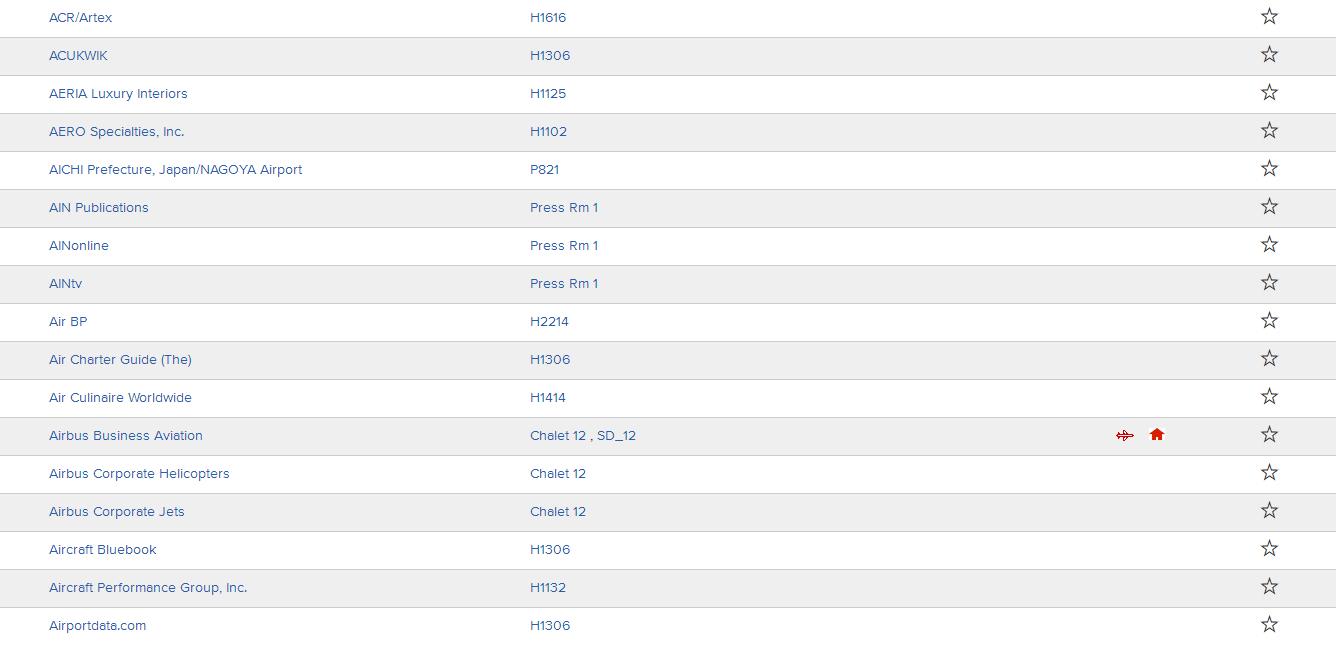Toggle favorite star for AIN Publications
Screen dimensions: 1338x645
1269,206
